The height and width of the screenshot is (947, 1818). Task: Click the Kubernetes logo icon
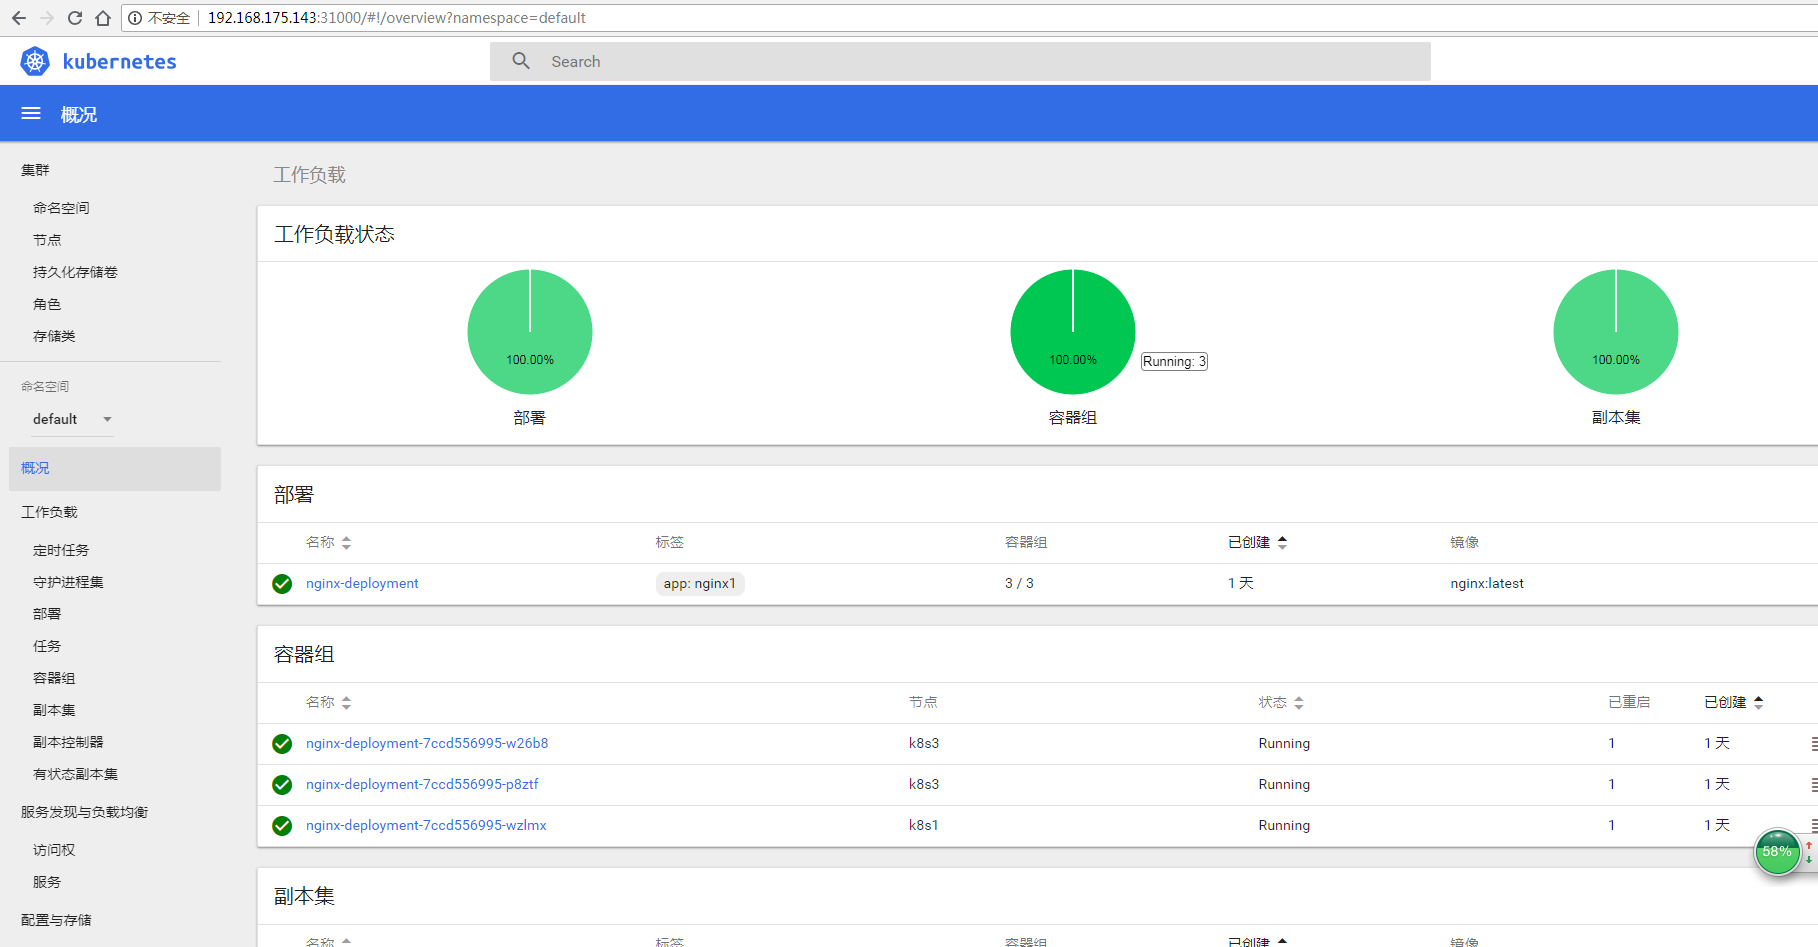coord(35,61)
